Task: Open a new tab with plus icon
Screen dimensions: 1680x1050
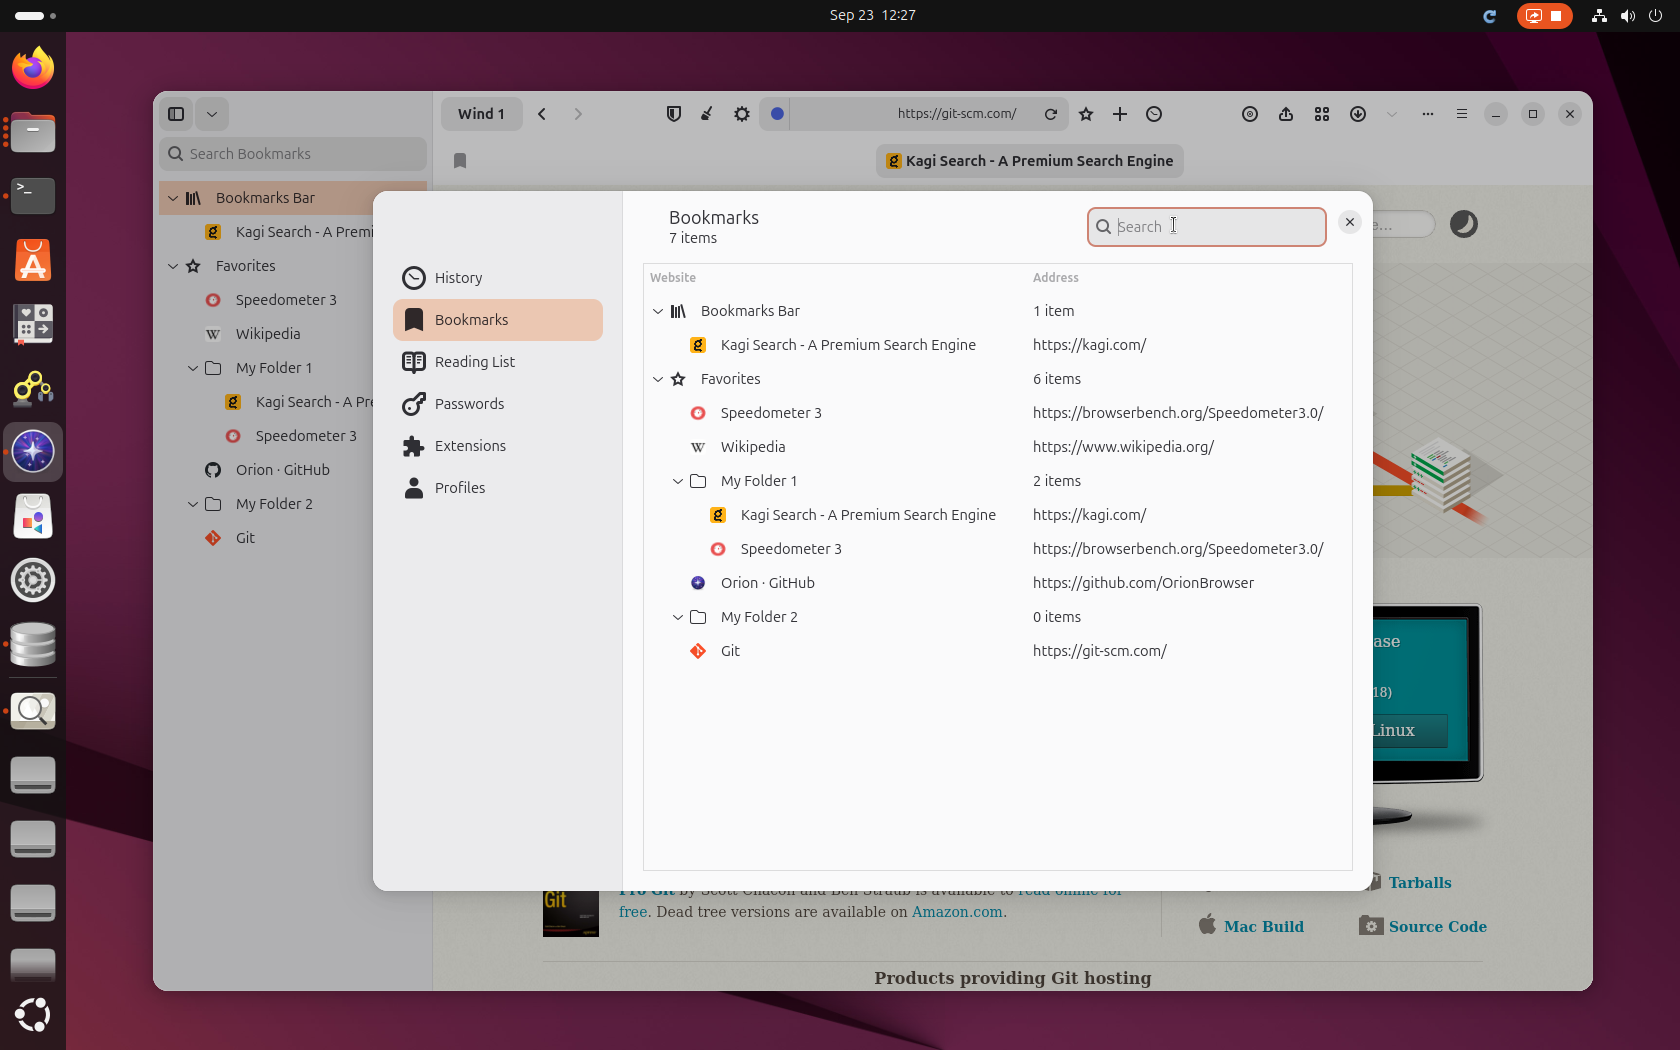Action: coord(1120,114)
